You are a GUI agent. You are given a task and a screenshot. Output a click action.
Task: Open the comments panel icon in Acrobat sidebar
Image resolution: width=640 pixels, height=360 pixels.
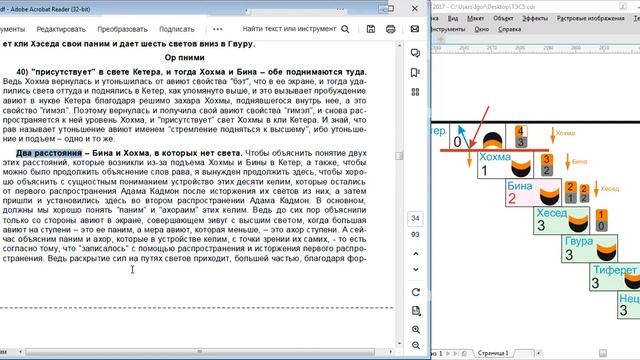416,53
